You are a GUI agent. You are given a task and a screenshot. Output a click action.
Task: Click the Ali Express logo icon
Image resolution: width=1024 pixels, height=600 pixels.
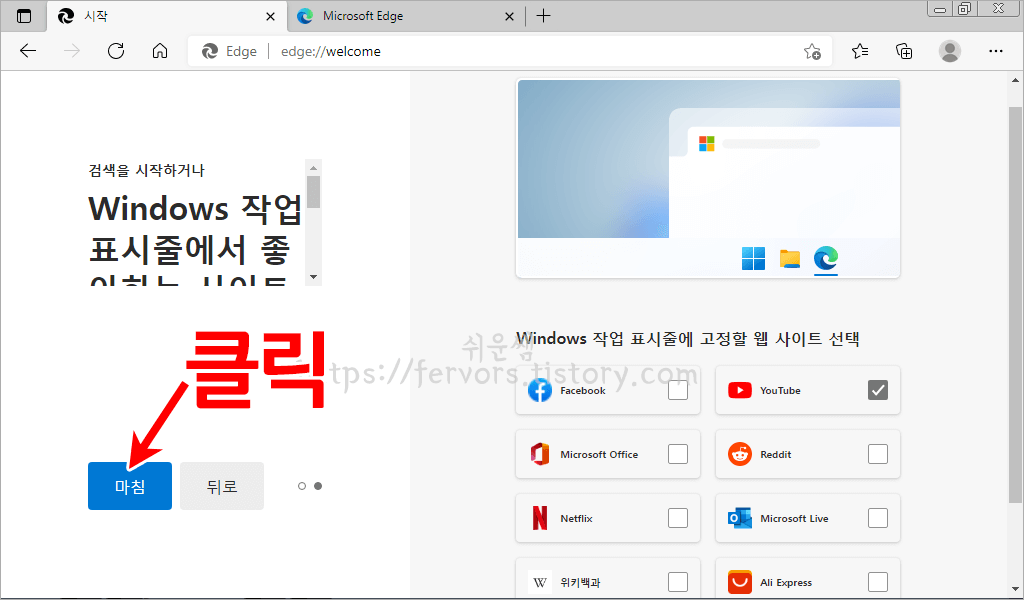[x=739, y=582]
